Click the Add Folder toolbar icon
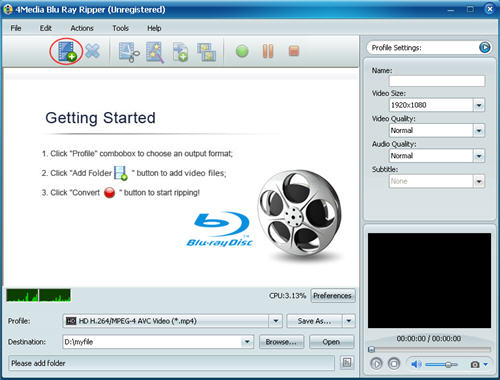Image resolution: width=500 pixels, height=380 pixels. tap(67, 51)
